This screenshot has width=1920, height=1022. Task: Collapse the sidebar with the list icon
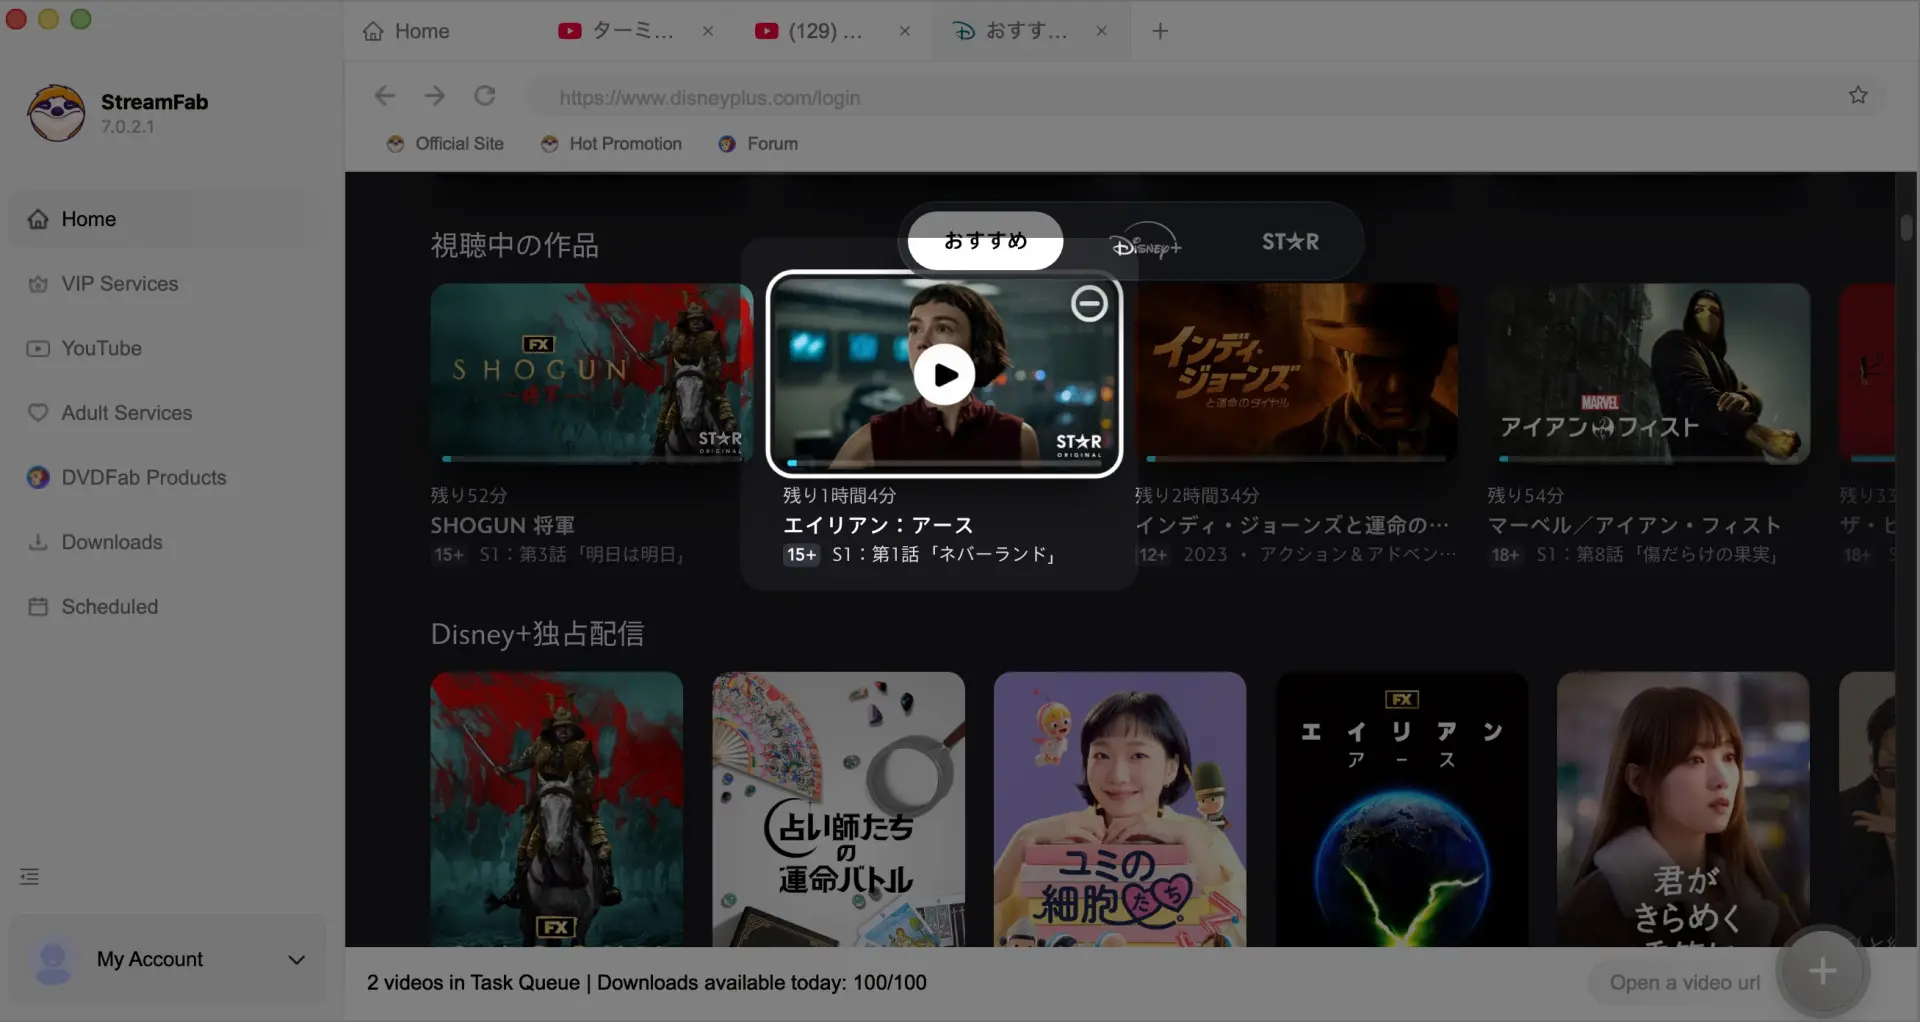[x=29, y=877]
